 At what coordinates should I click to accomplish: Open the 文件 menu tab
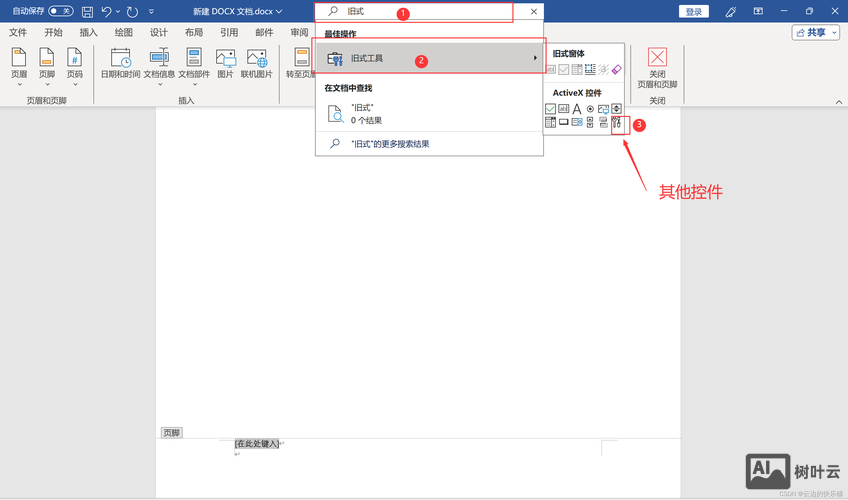18,32
